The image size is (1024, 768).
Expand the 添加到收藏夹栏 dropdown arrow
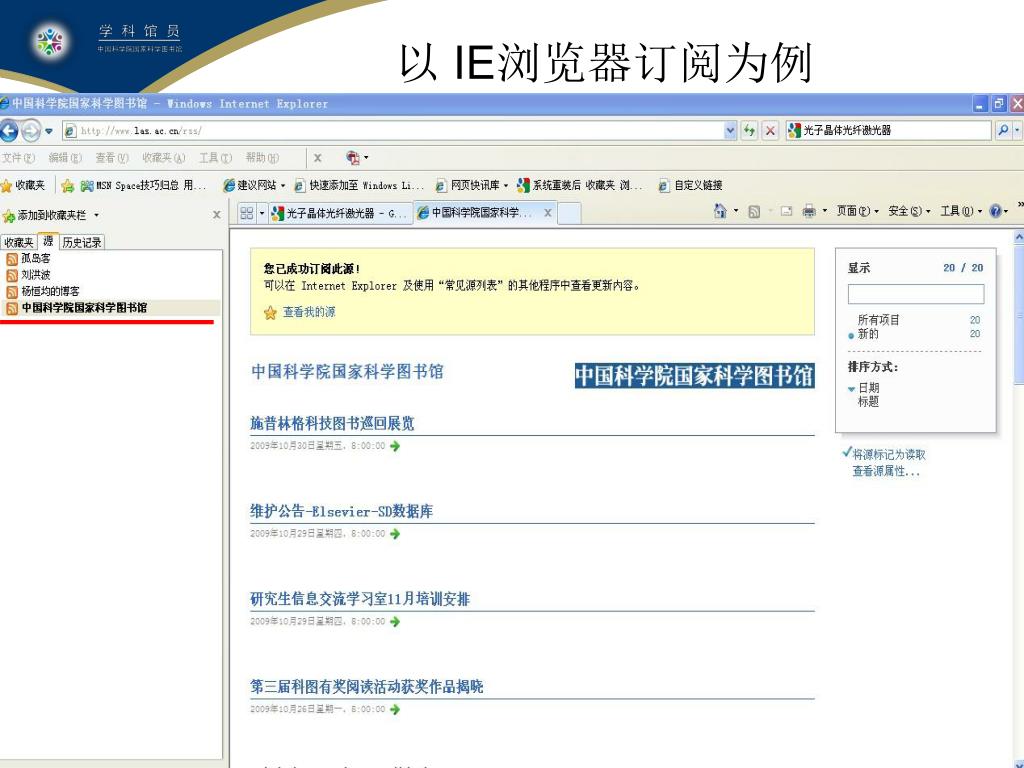point(97,216)
